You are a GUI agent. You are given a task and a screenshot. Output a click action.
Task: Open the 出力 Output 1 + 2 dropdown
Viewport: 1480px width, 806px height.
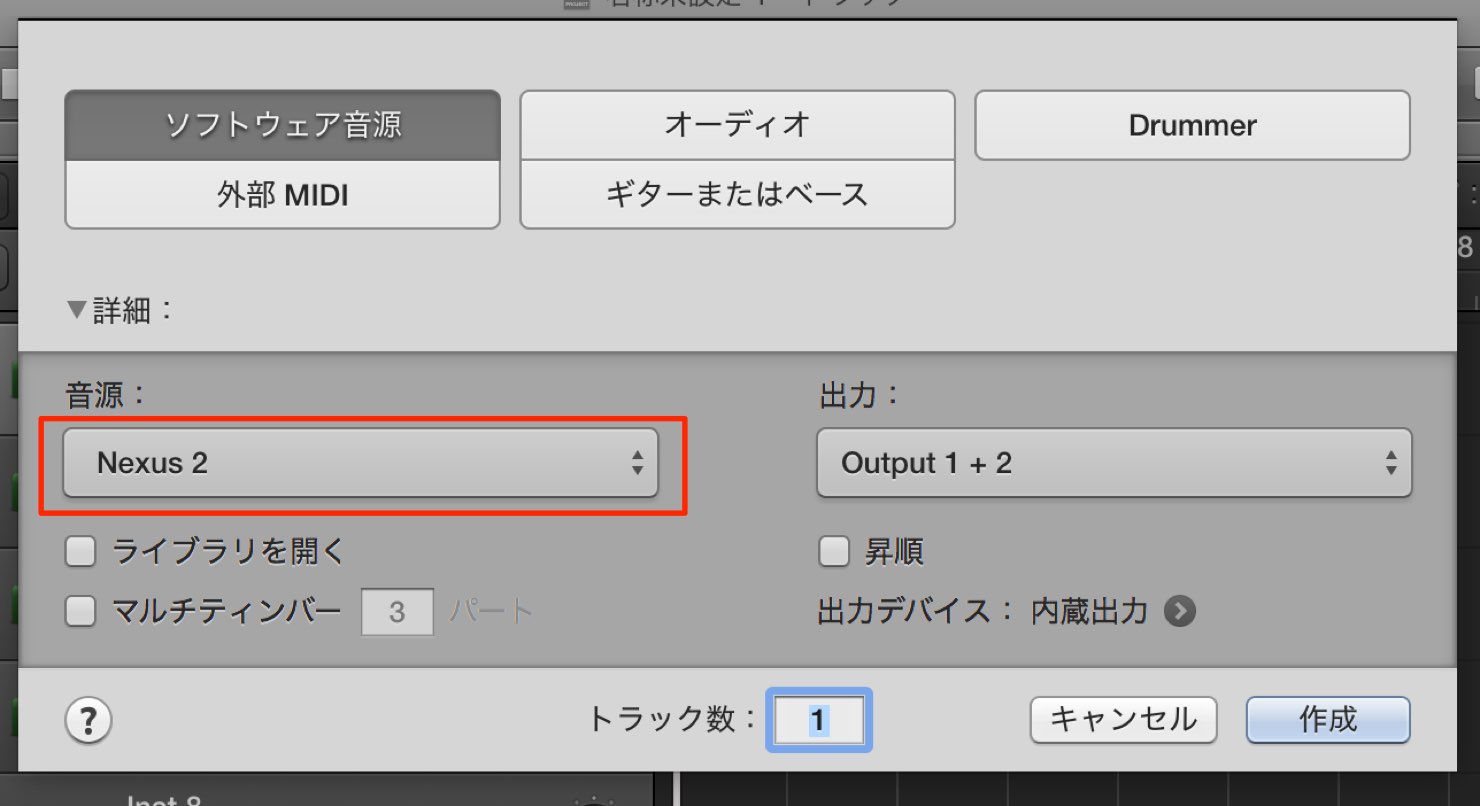point(1114,463)
